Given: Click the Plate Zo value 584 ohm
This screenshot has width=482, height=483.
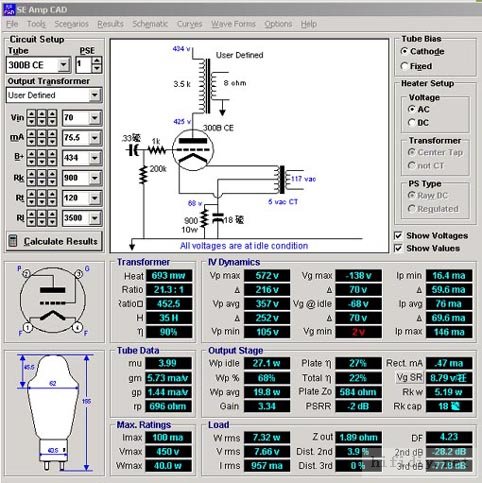Looking at the screenshot, I should 358,392.
